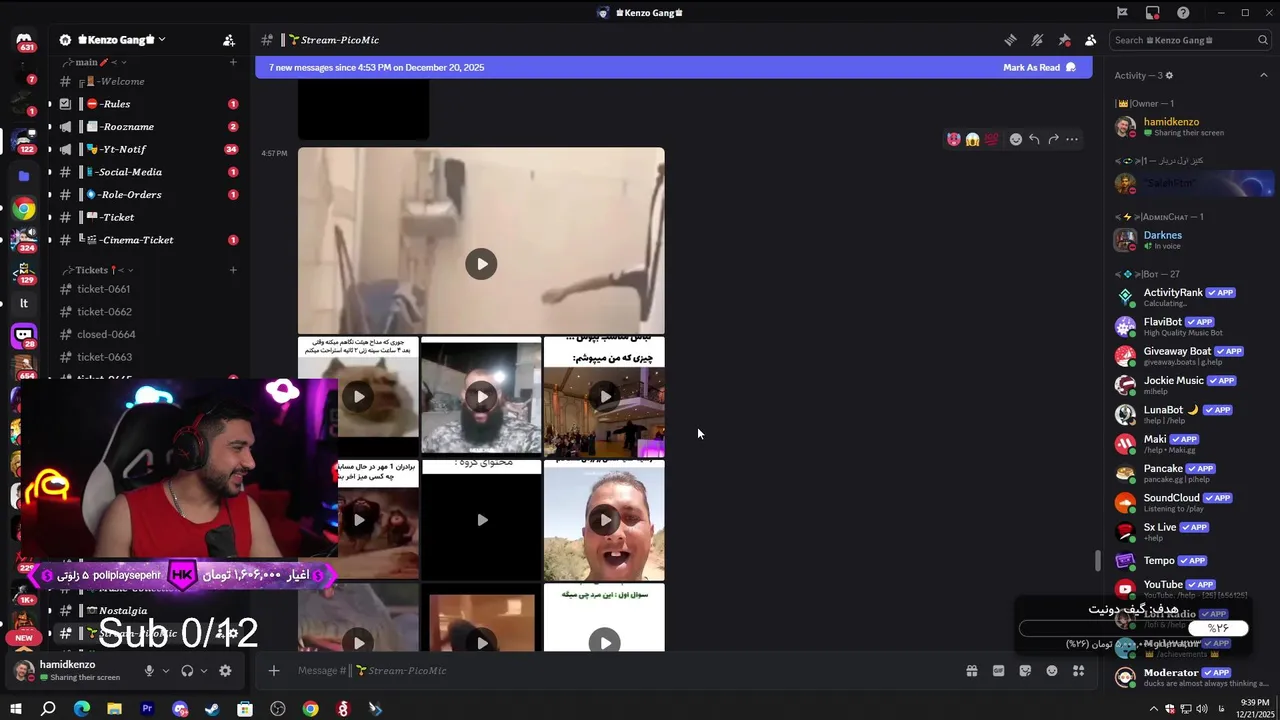
Task: Open headphone output options arrow
Action: pyautogui.click(x=204, y=671)
